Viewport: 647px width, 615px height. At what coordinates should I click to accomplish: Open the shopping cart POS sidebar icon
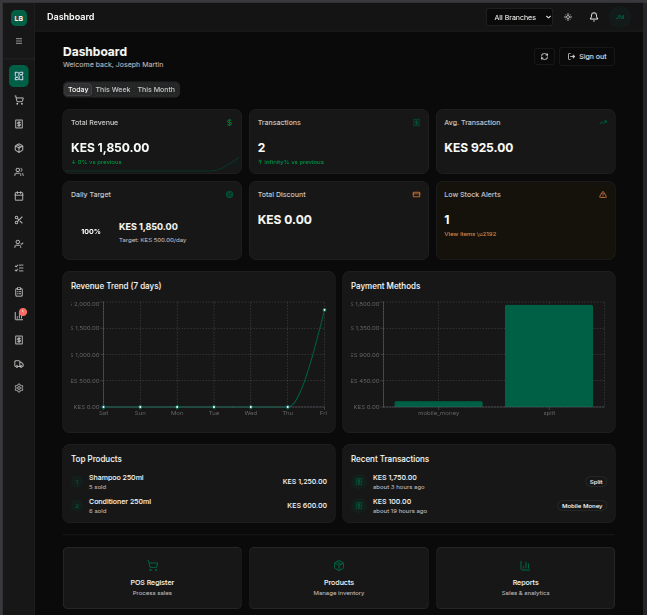[19, 100]
